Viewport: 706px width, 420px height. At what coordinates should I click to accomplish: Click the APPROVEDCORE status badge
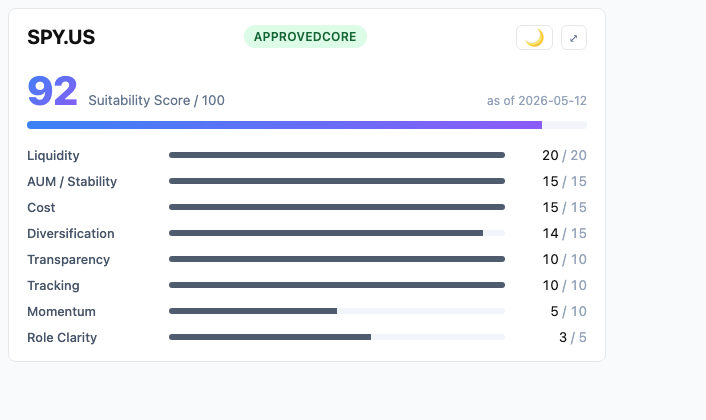pyautogui.click(x=305, y=36)
